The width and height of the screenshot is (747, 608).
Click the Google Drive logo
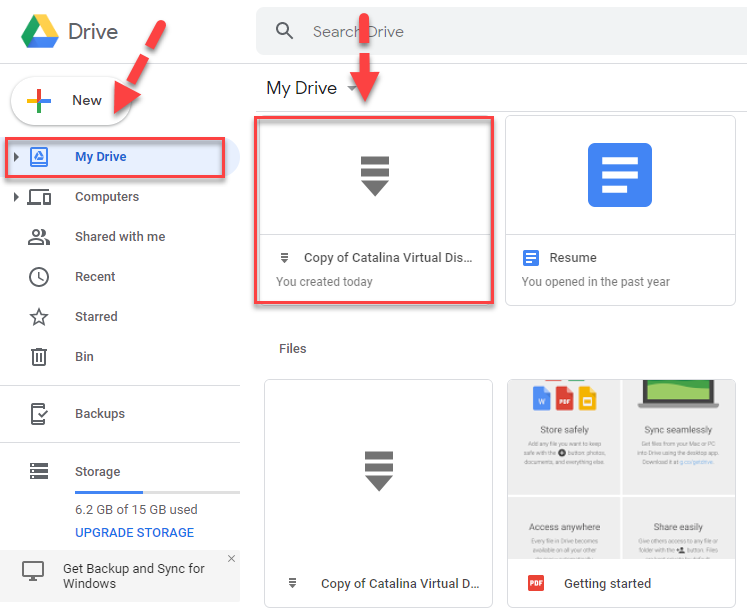click(x=40, y=31)
